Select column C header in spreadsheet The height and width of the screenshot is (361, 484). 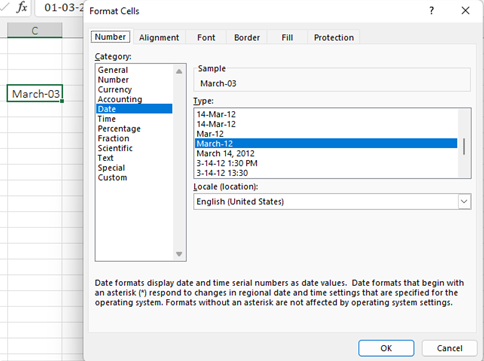(35, 31)
